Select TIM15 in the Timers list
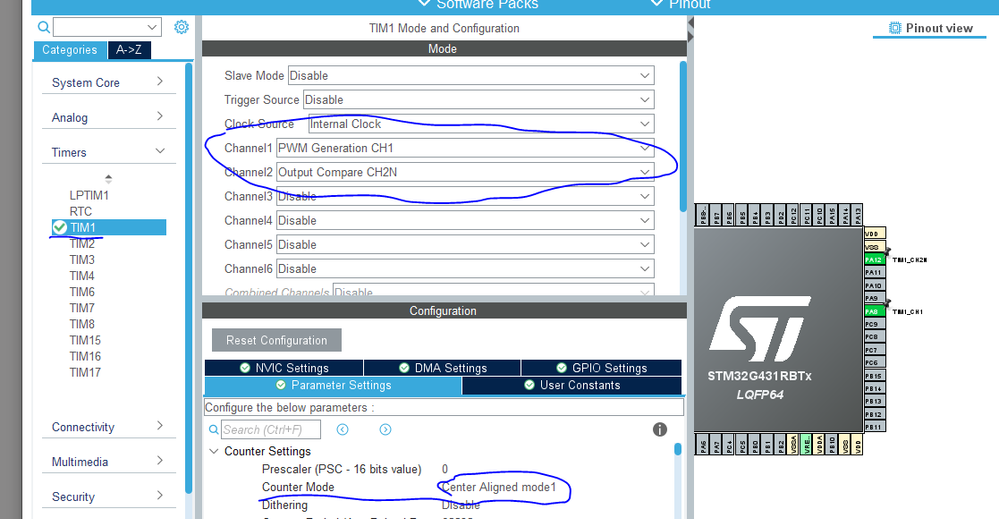 [x=85, y=340]
